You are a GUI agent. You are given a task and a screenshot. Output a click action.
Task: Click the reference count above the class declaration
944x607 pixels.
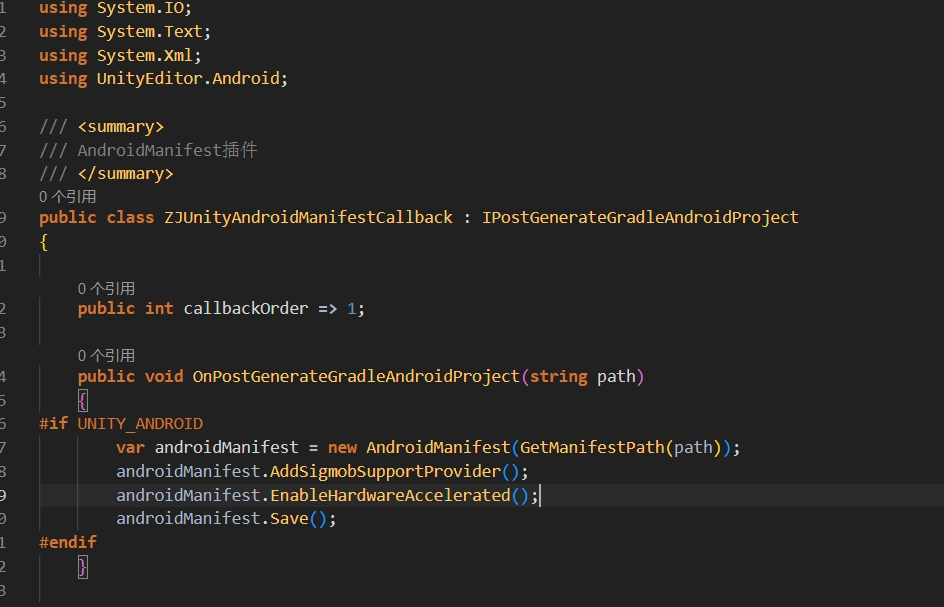(67, 197)
